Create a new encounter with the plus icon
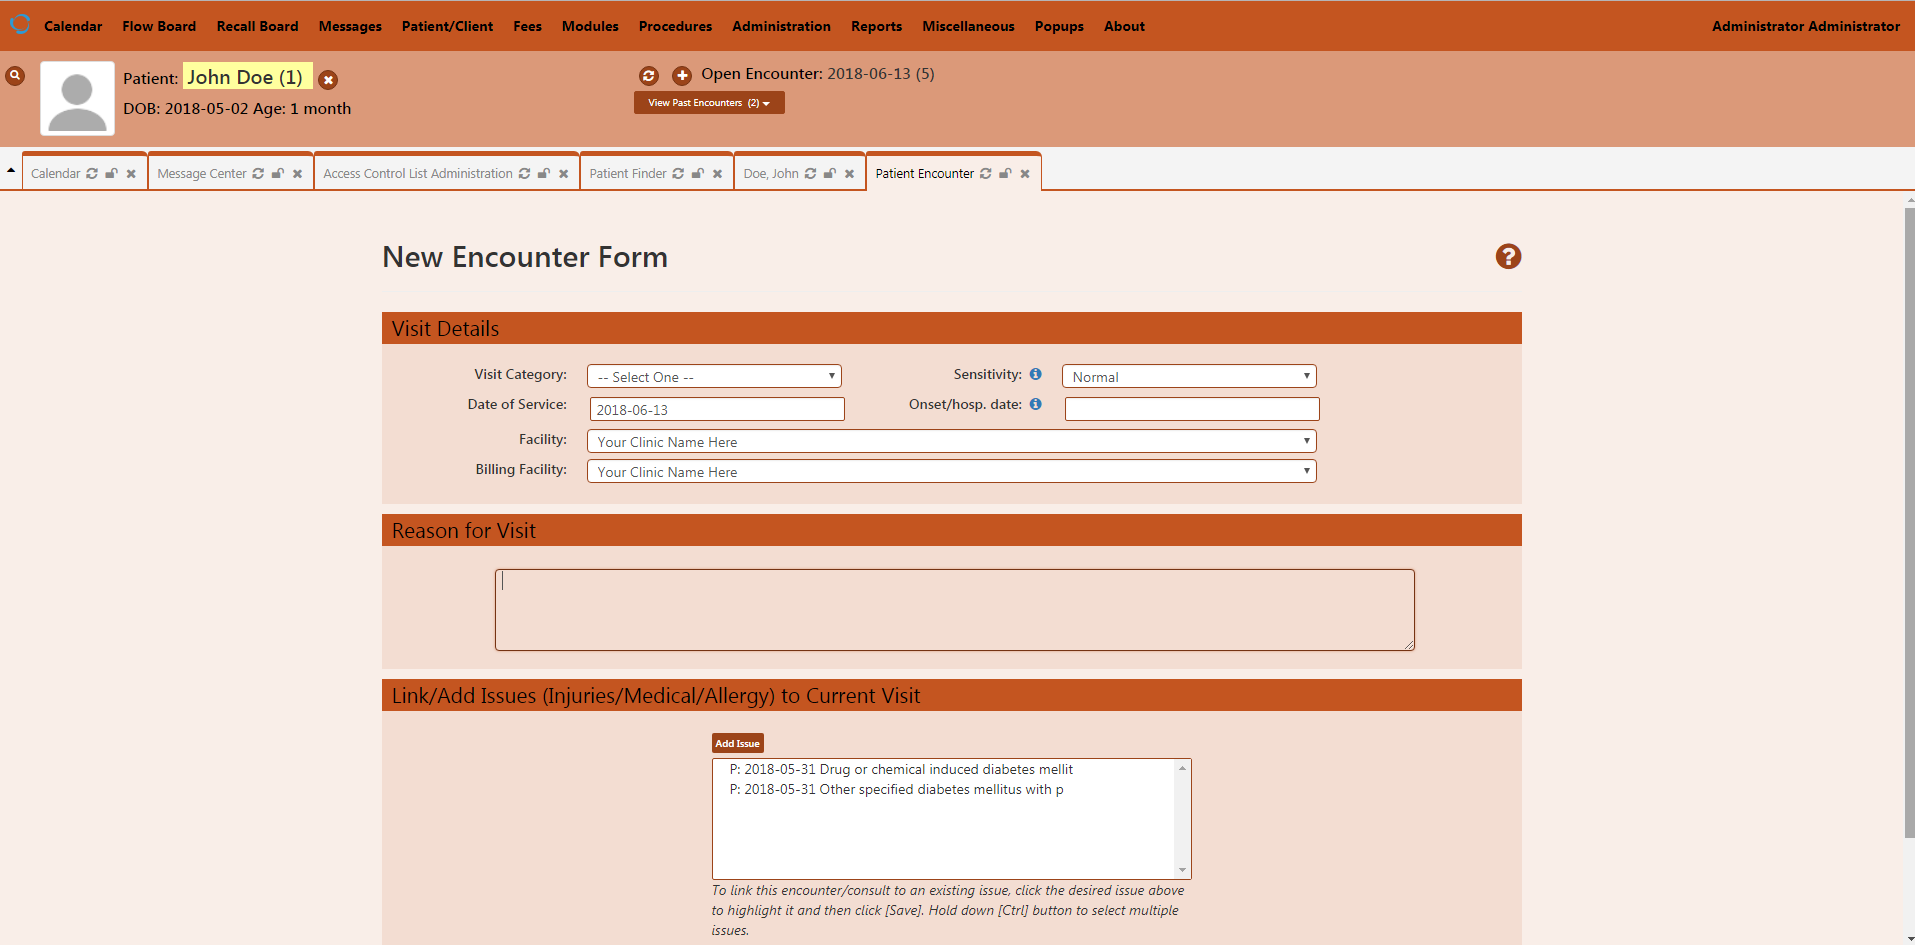The height and width of the screenshot is (945, 1915). tap(682, 75)
